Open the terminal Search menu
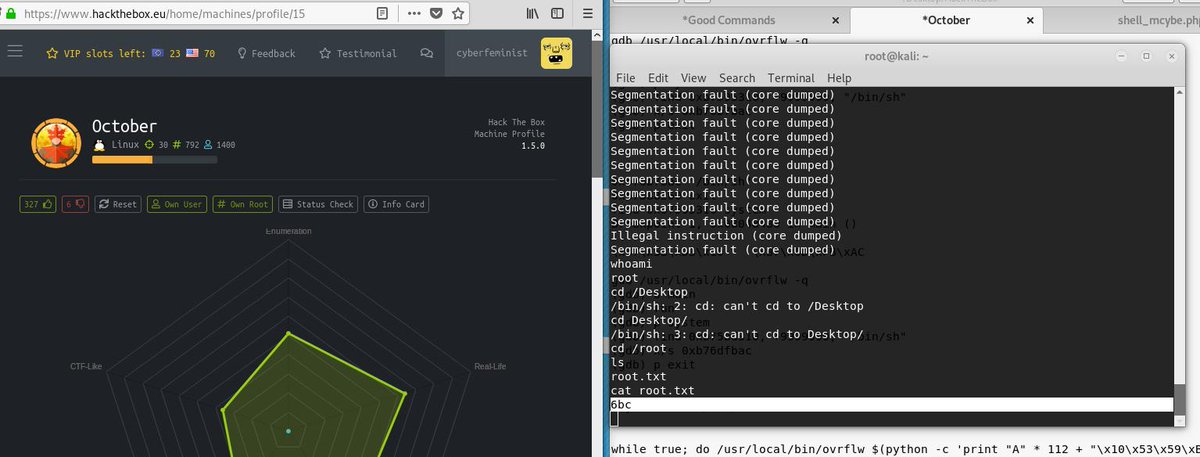1200x457 pixels. click(x=737, y=78)
